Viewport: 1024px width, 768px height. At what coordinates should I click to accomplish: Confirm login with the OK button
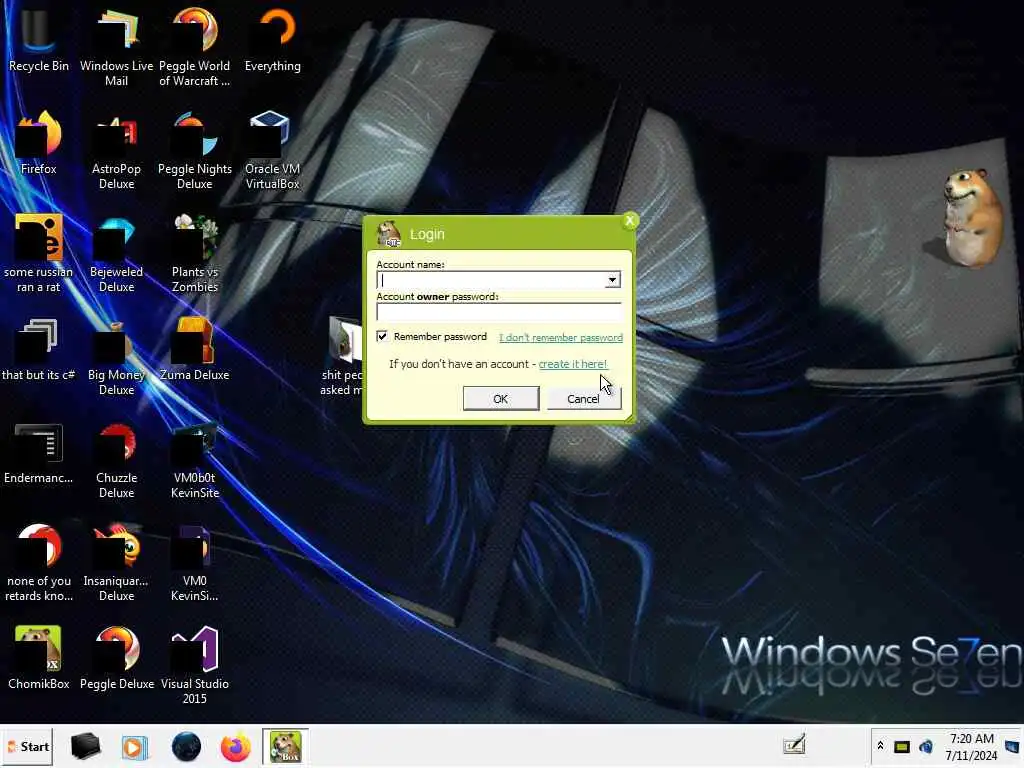tap(501, 398)
